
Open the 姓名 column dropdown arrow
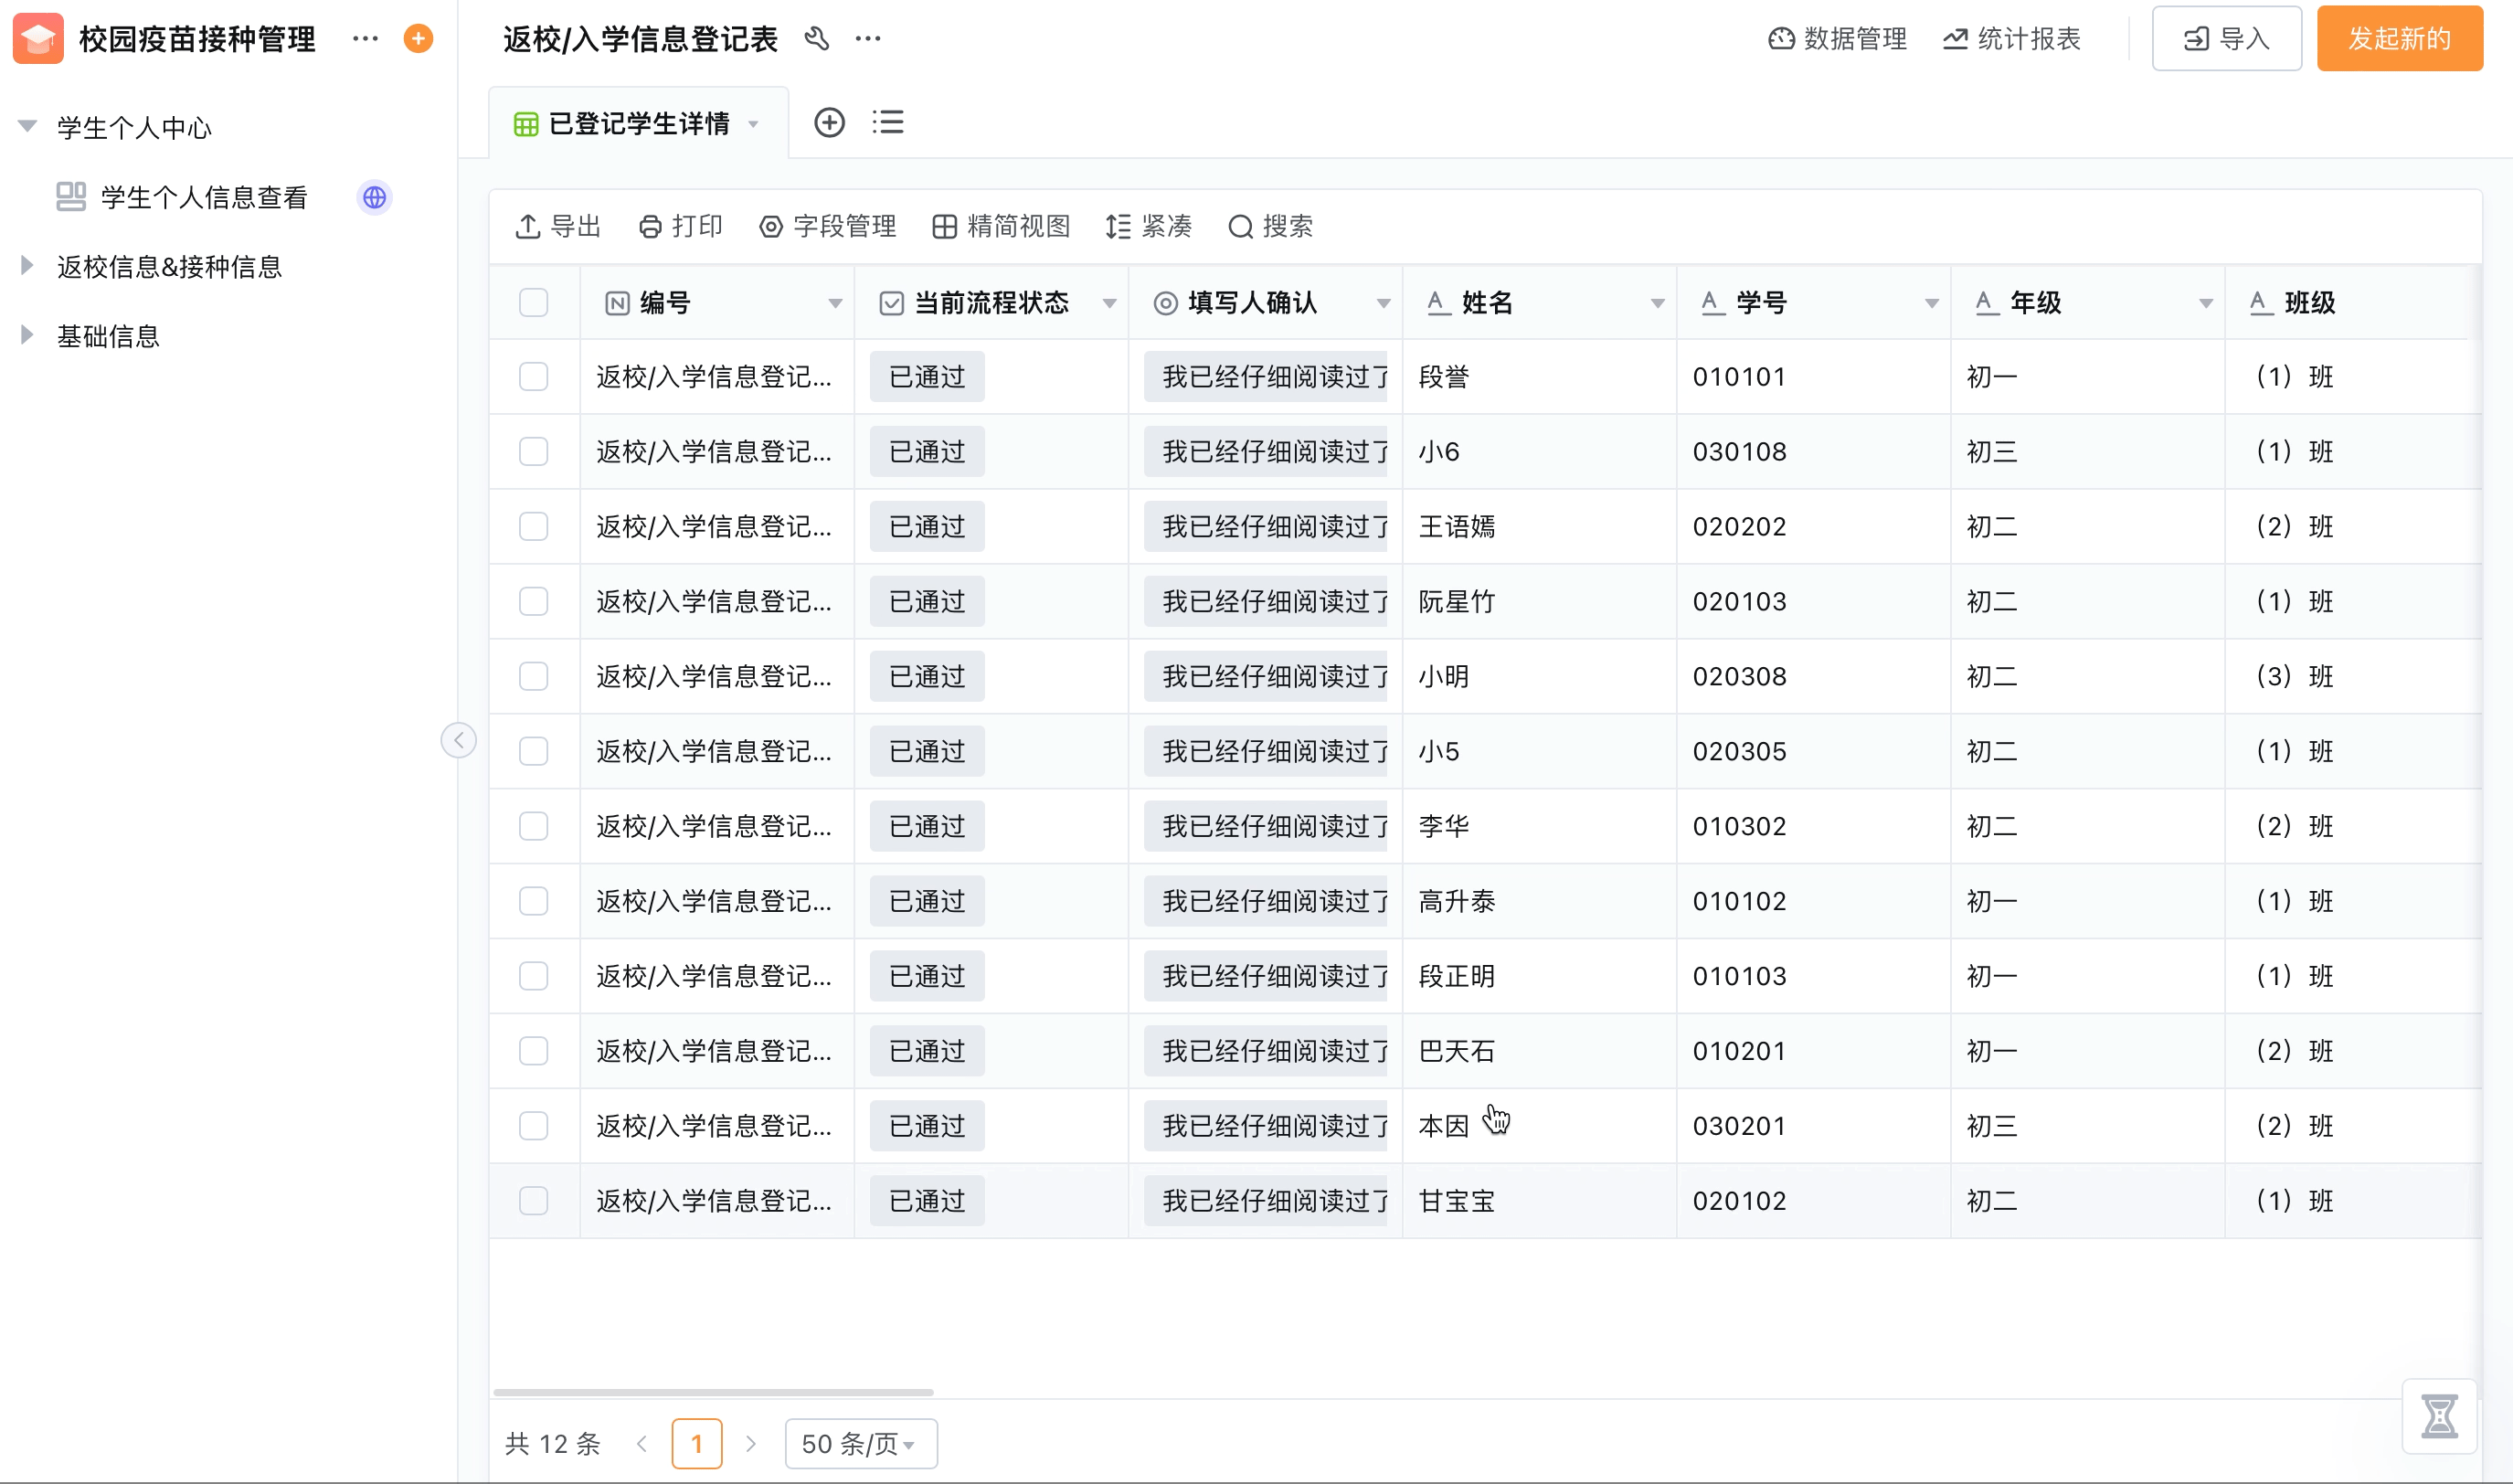pos(1657,303)
